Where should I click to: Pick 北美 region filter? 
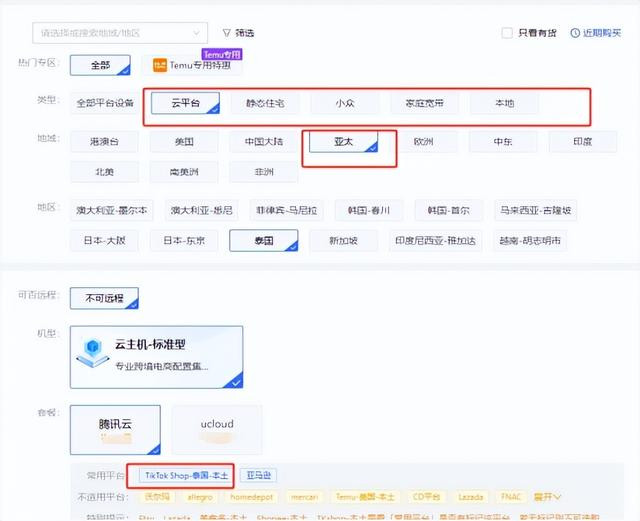(104, 172)
